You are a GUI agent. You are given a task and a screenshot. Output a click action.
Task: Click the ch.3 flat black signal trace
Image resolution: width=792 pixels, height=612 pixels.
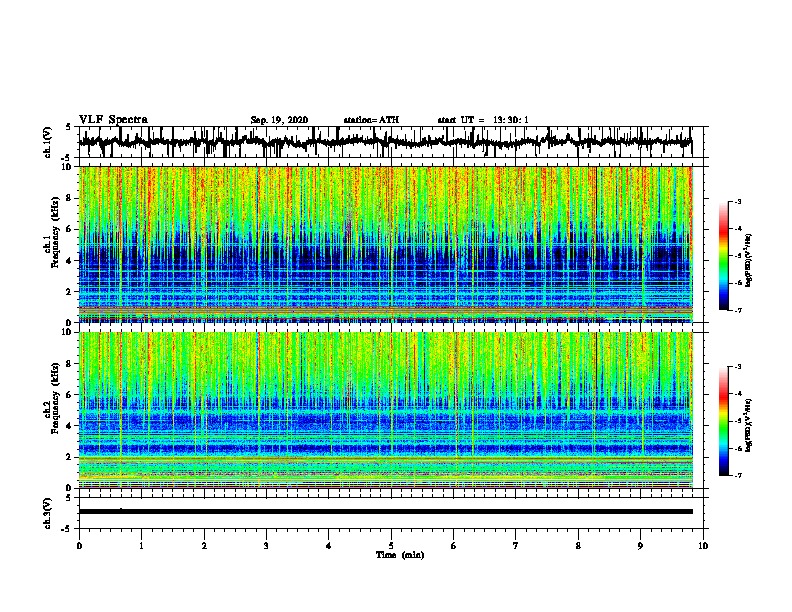386,512
